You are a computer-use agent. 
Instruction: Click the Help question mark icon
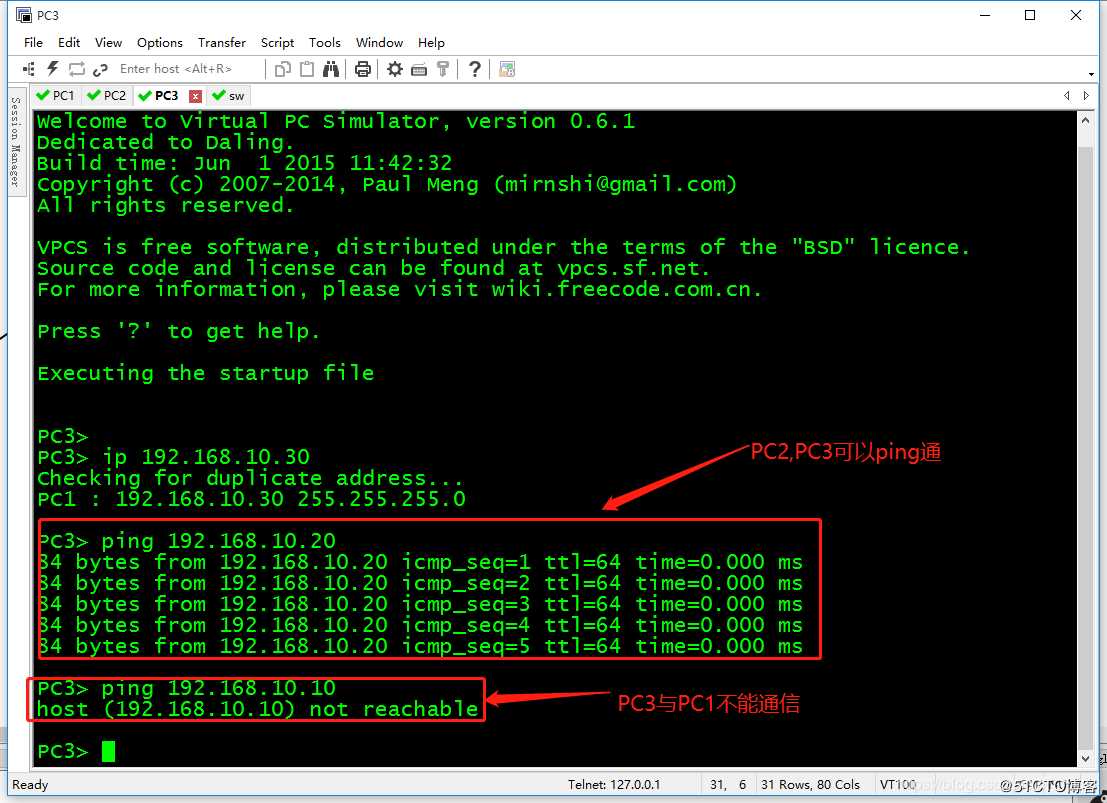coord(475,69)
